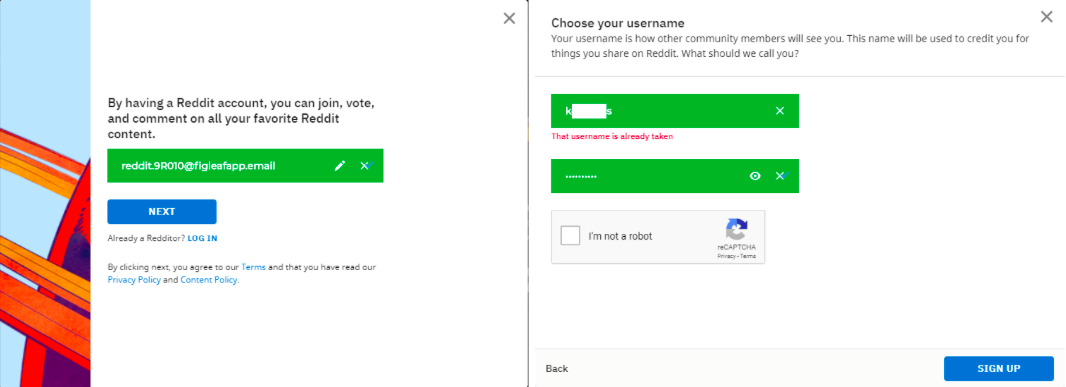Clear the password field with its X icon
The image size is (1066, 387).
(780, 176)
